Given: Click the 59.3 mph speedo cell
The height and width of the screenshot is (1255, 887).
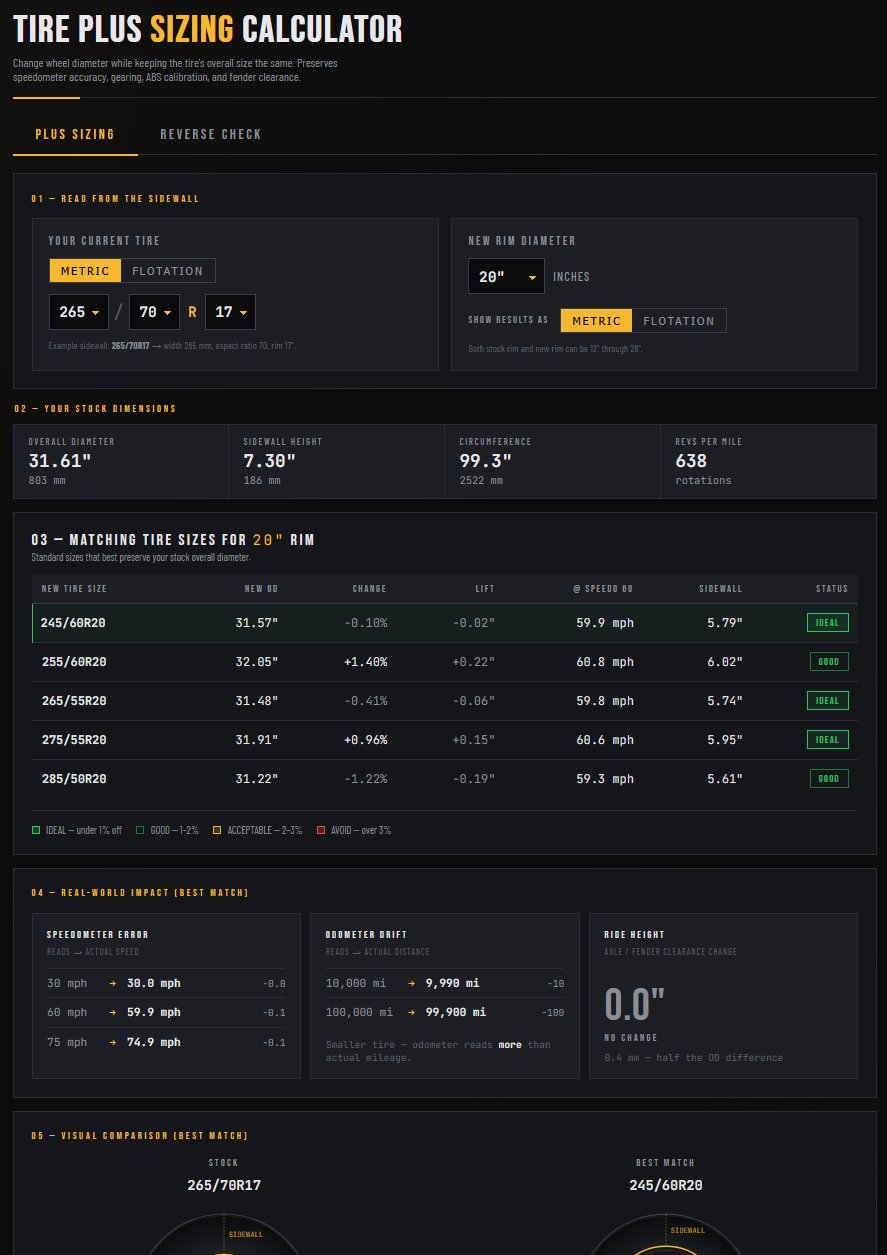Looking at the screenshot, I should [x=605, y=779].
